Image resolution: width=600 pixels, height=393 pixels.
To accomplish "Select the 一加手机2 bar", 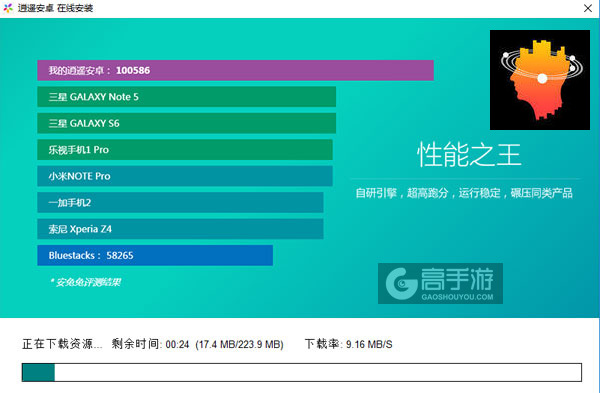I will [x=180, y=202].
